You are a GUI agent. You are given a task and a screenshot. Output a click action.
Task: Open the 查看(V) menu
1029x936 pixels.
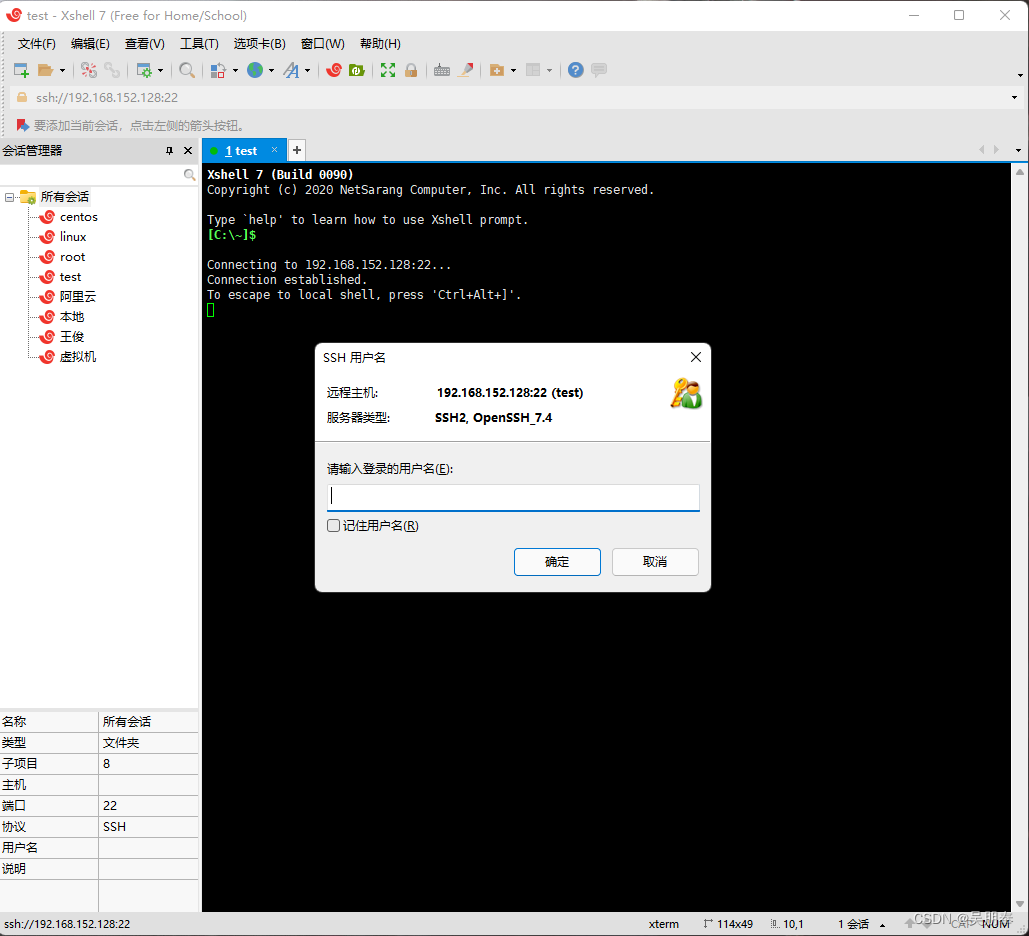[144, 44]
